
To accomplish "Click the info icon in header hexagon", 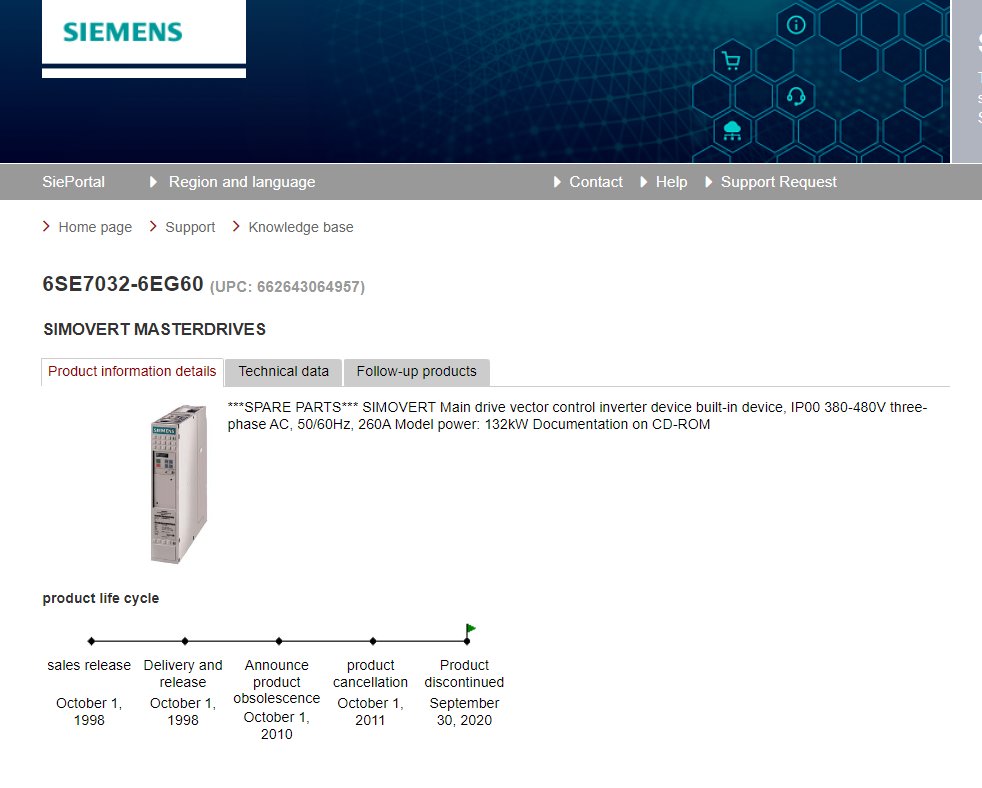I will 796,25.
